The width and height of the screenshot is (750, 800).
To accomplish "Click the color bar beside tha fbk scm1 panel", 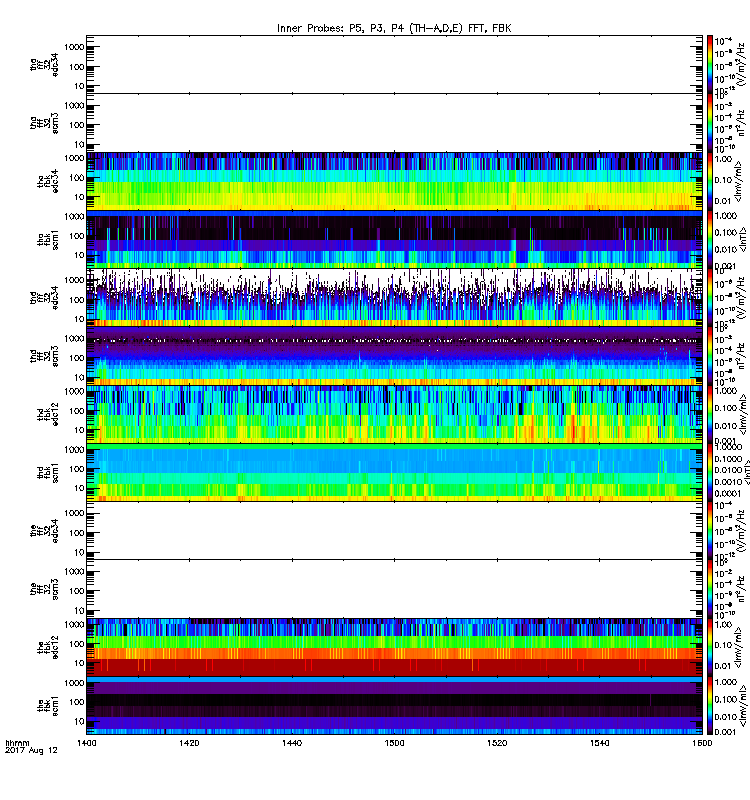I will click(x=709, y=240).
